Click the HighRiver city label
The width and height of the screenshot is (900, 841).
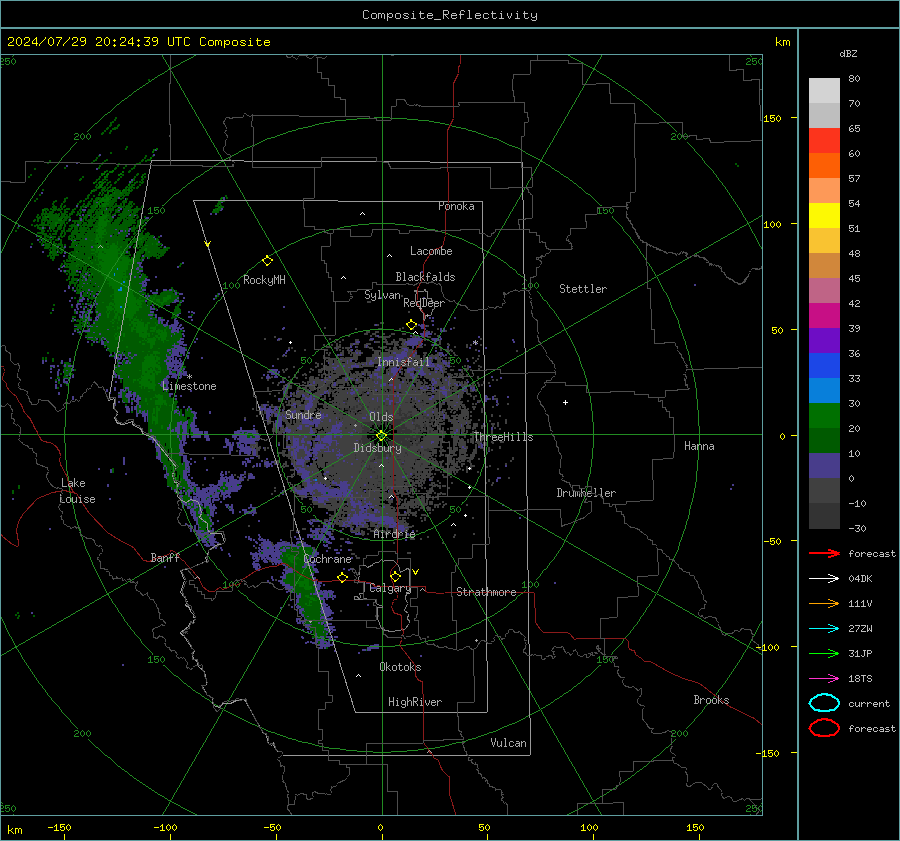click(415, 702)
